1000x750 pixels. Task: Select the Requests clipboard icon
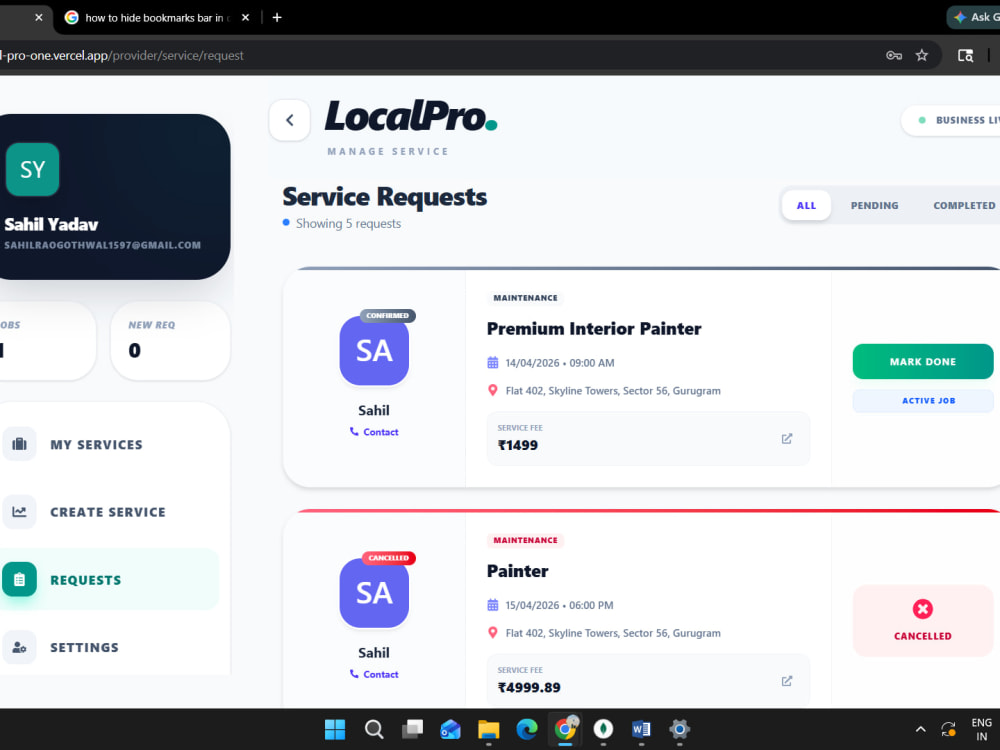[19, 579]
